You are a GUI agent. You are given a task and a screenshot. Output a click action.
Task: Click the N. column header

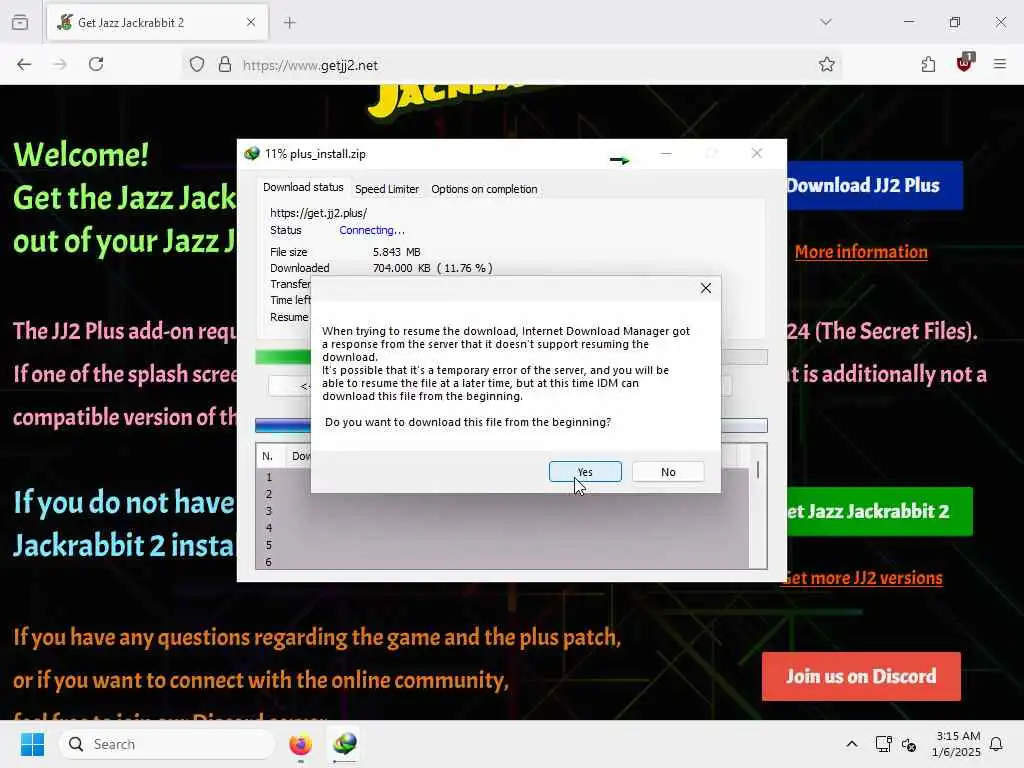tap(270, 456)
